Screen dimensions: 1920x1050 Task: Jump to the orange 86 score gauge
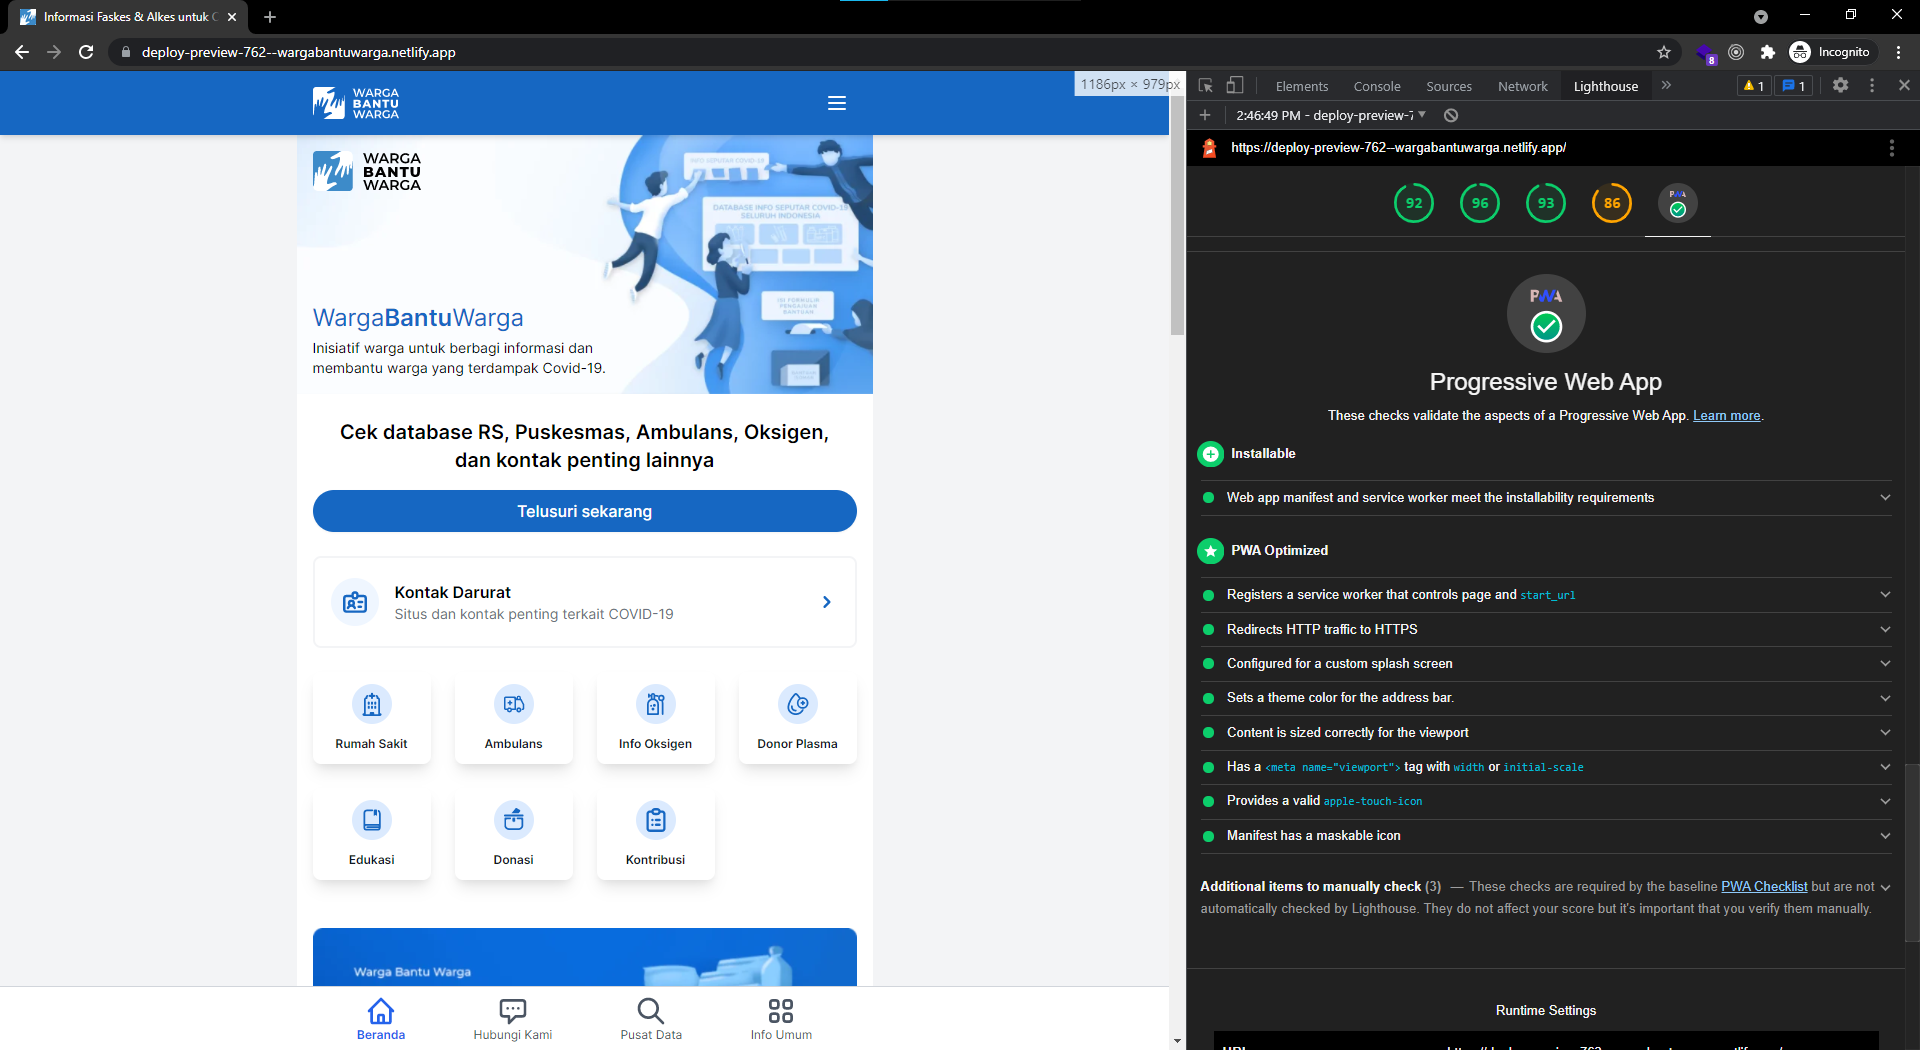pyautogui.click(x=1612, y=203)
